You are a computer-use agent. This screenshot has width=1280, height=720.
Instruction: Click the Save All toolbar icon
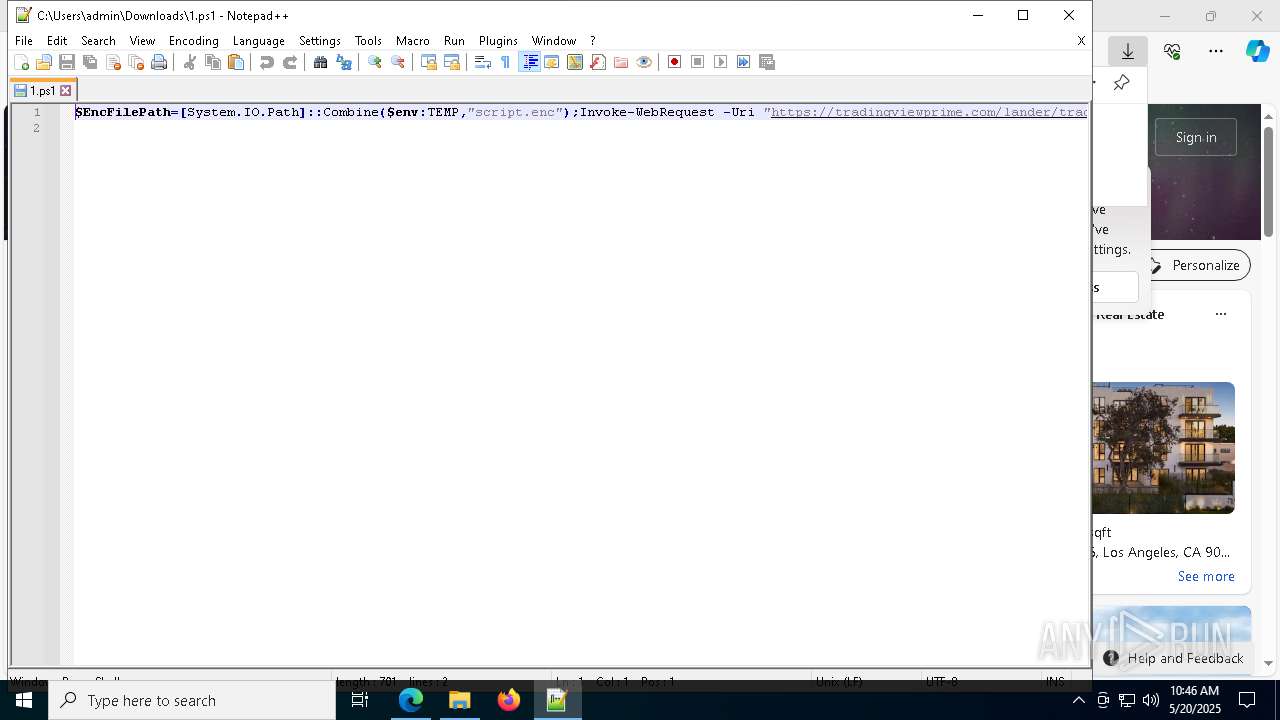(89, 62)
